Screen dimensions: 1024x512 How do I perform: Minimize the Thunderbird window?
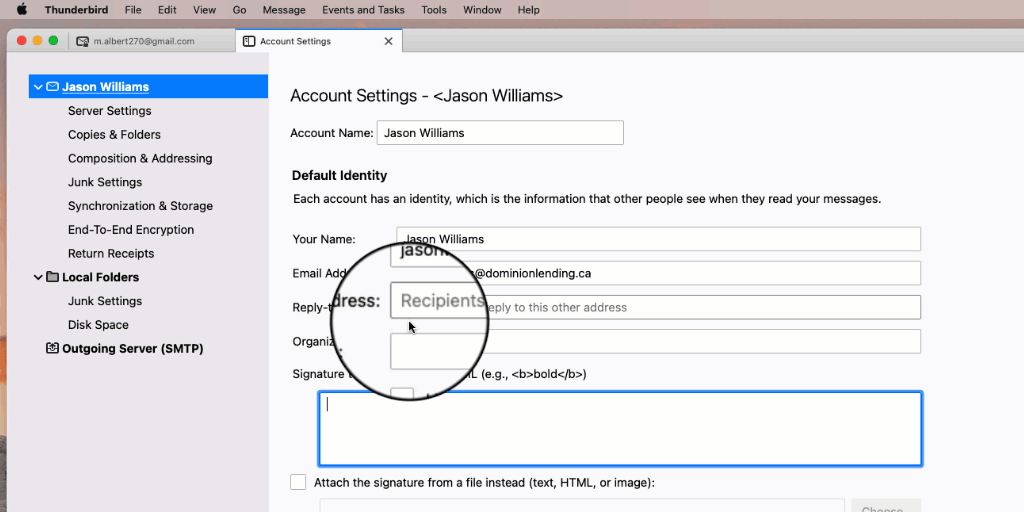pyautogui.click(x=37, y=40)
